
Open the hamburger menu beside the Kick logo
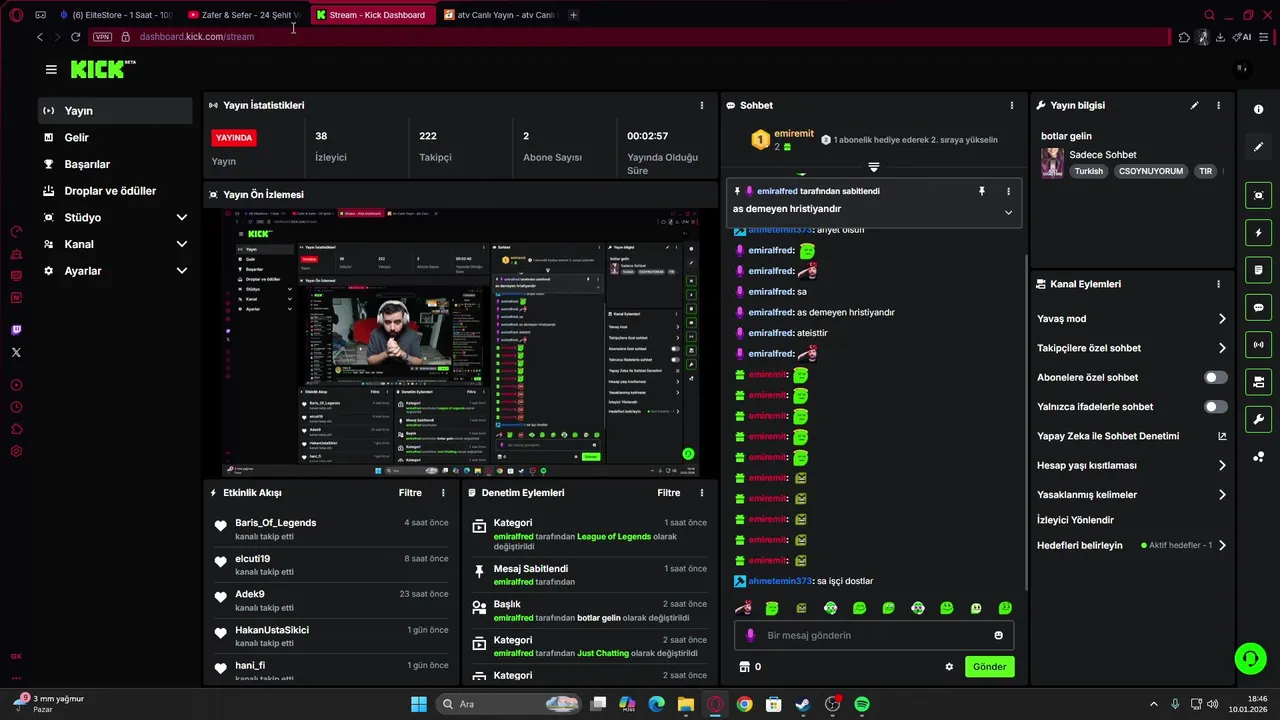pyautogui.click(x=51, y=69)
